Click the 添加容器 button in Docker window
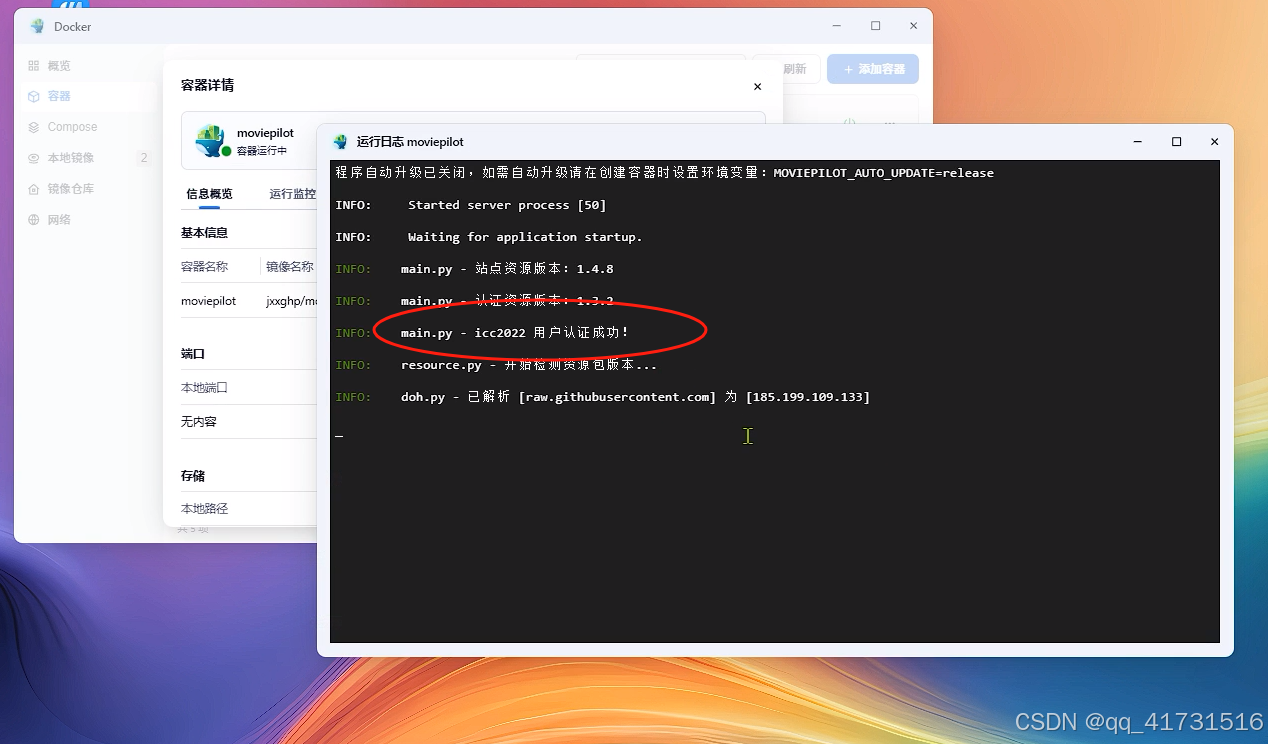This screenshot has width=1268, height=744. pos(873,69)
